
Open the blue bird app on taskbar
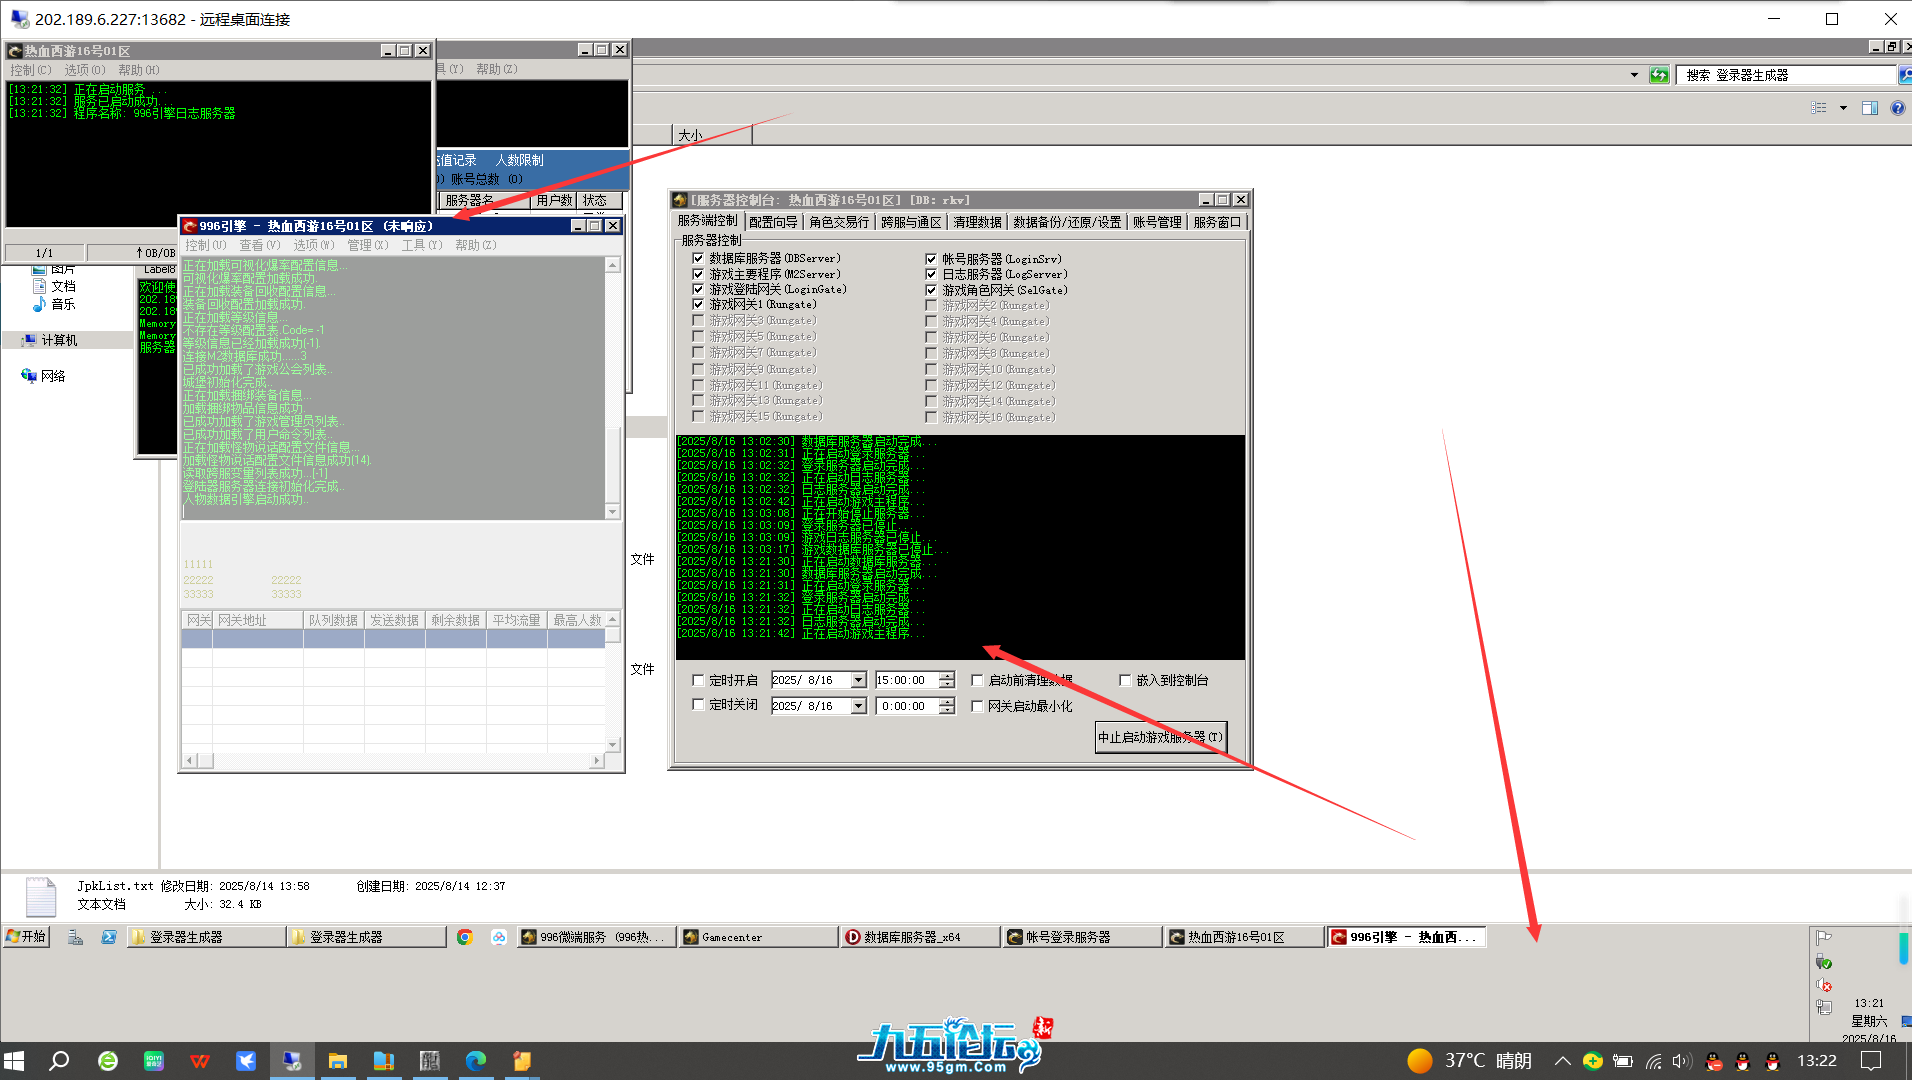(x=246, y=1061)
